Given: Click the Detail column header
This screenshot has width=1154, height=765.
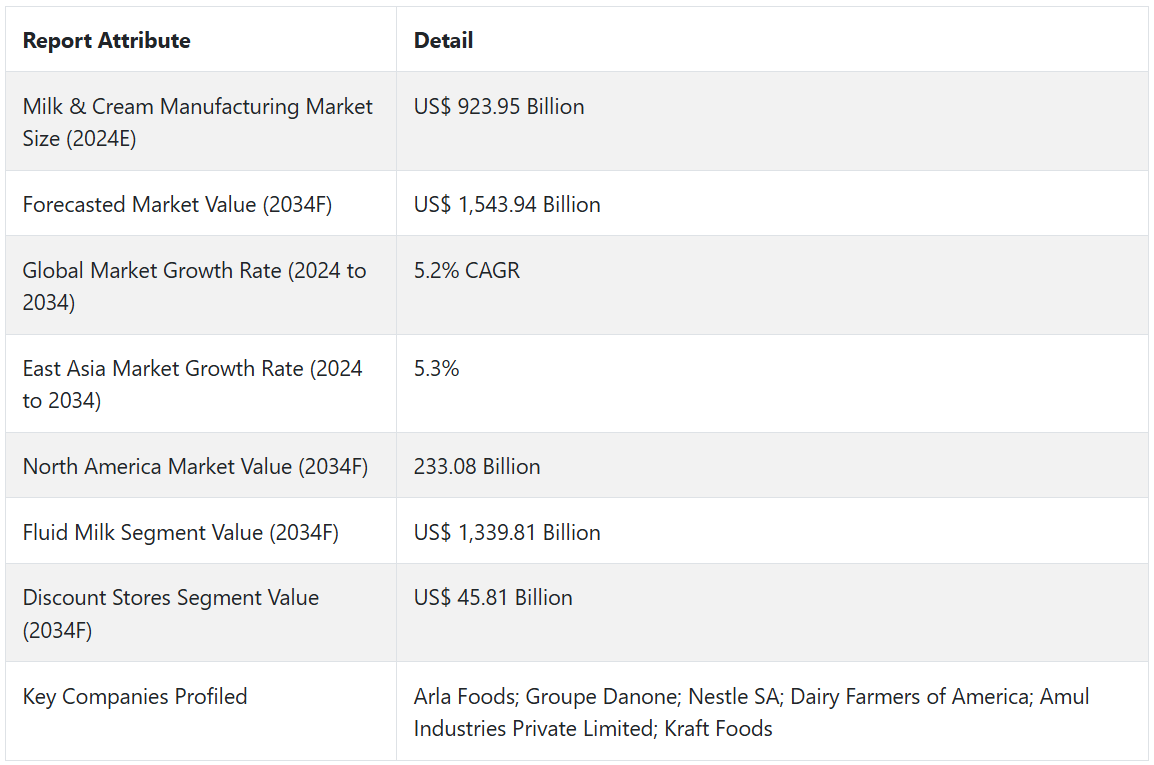Looking at the screenshot, I should click(x=443, y=41).
